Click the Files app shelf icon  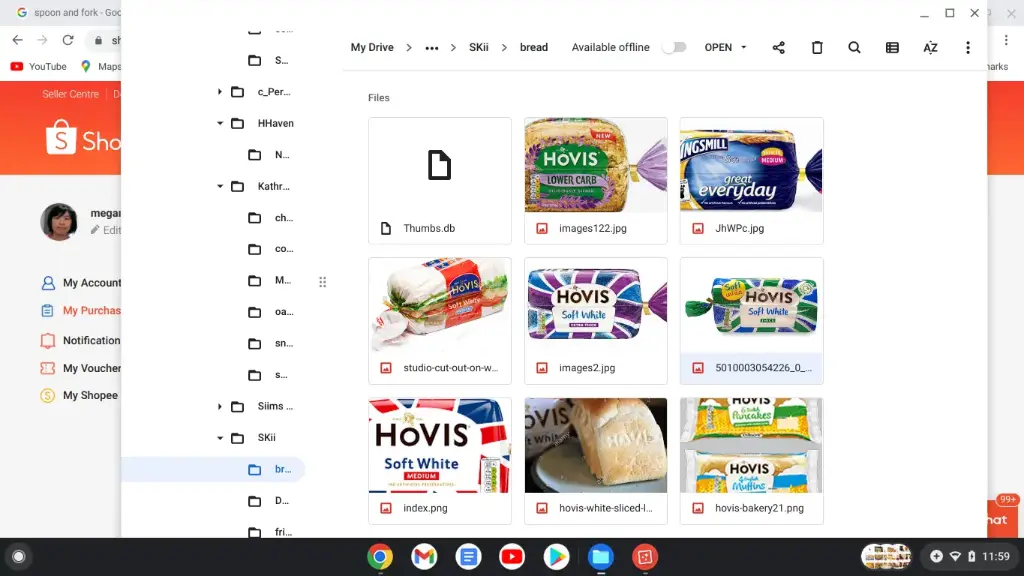pos(601,557)
